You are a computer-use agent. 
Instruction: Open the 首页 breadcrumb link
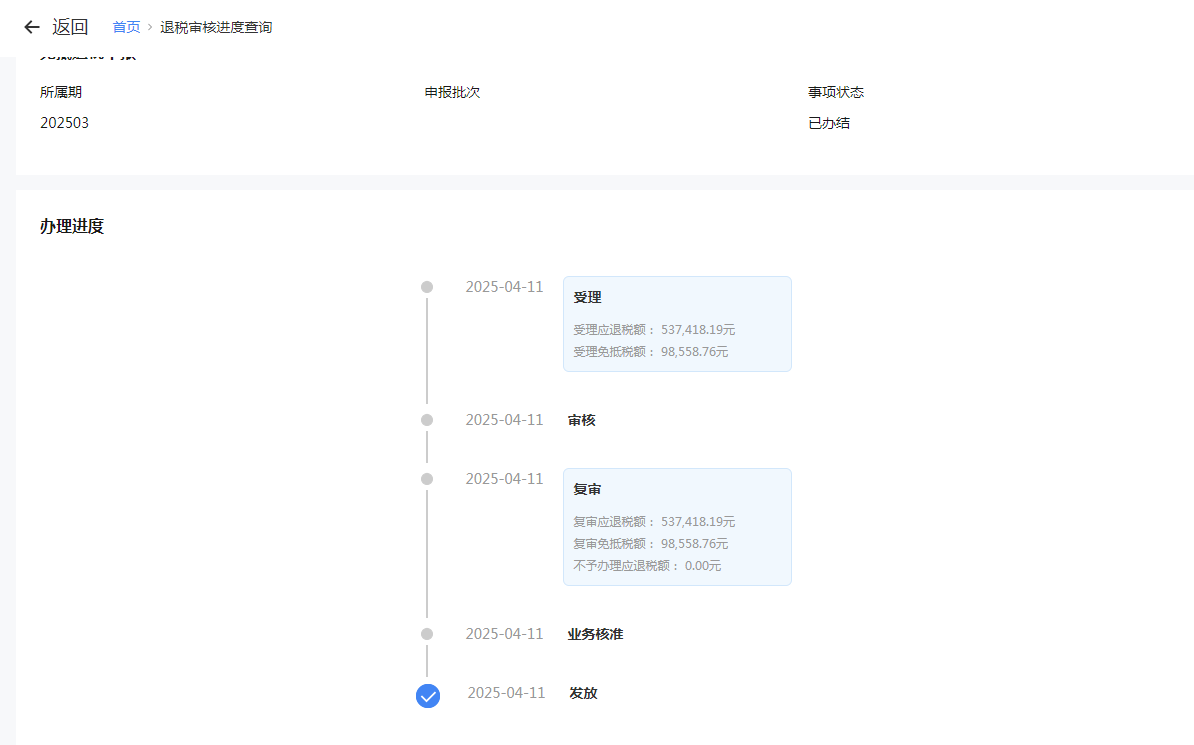(x=126, y=27)
